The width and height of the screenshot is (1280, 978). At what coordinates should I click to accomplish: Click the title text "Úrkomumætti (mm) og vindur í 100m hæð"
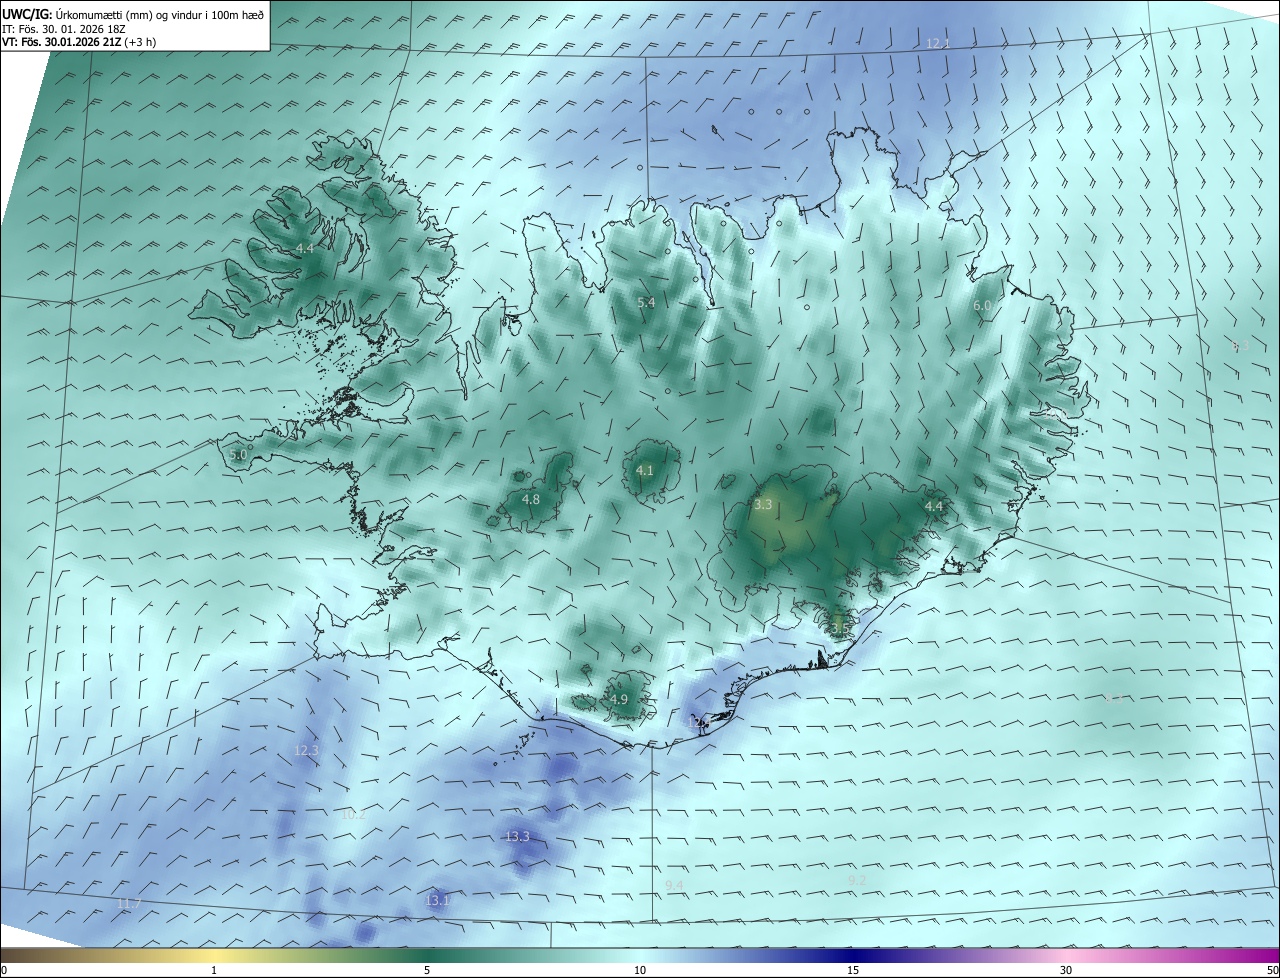160,14
